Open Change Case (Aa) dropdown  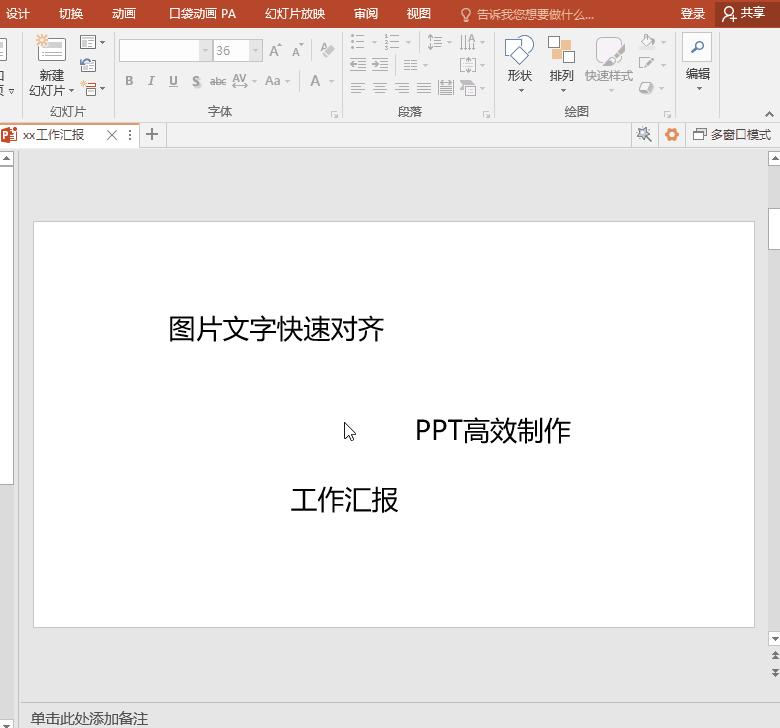pos(277,81)
